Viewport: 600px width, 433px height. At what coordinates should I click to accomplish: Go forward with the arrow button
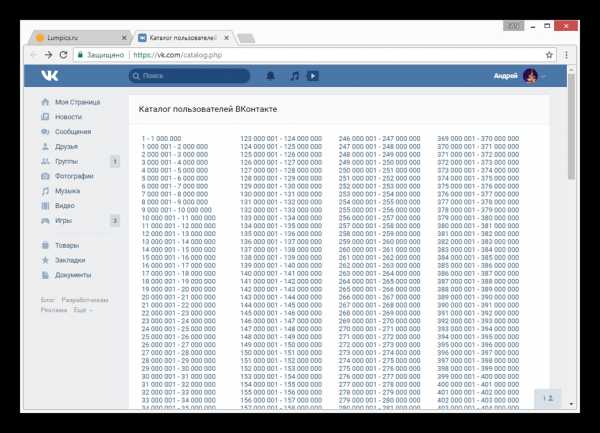click(x=48, y=55)
